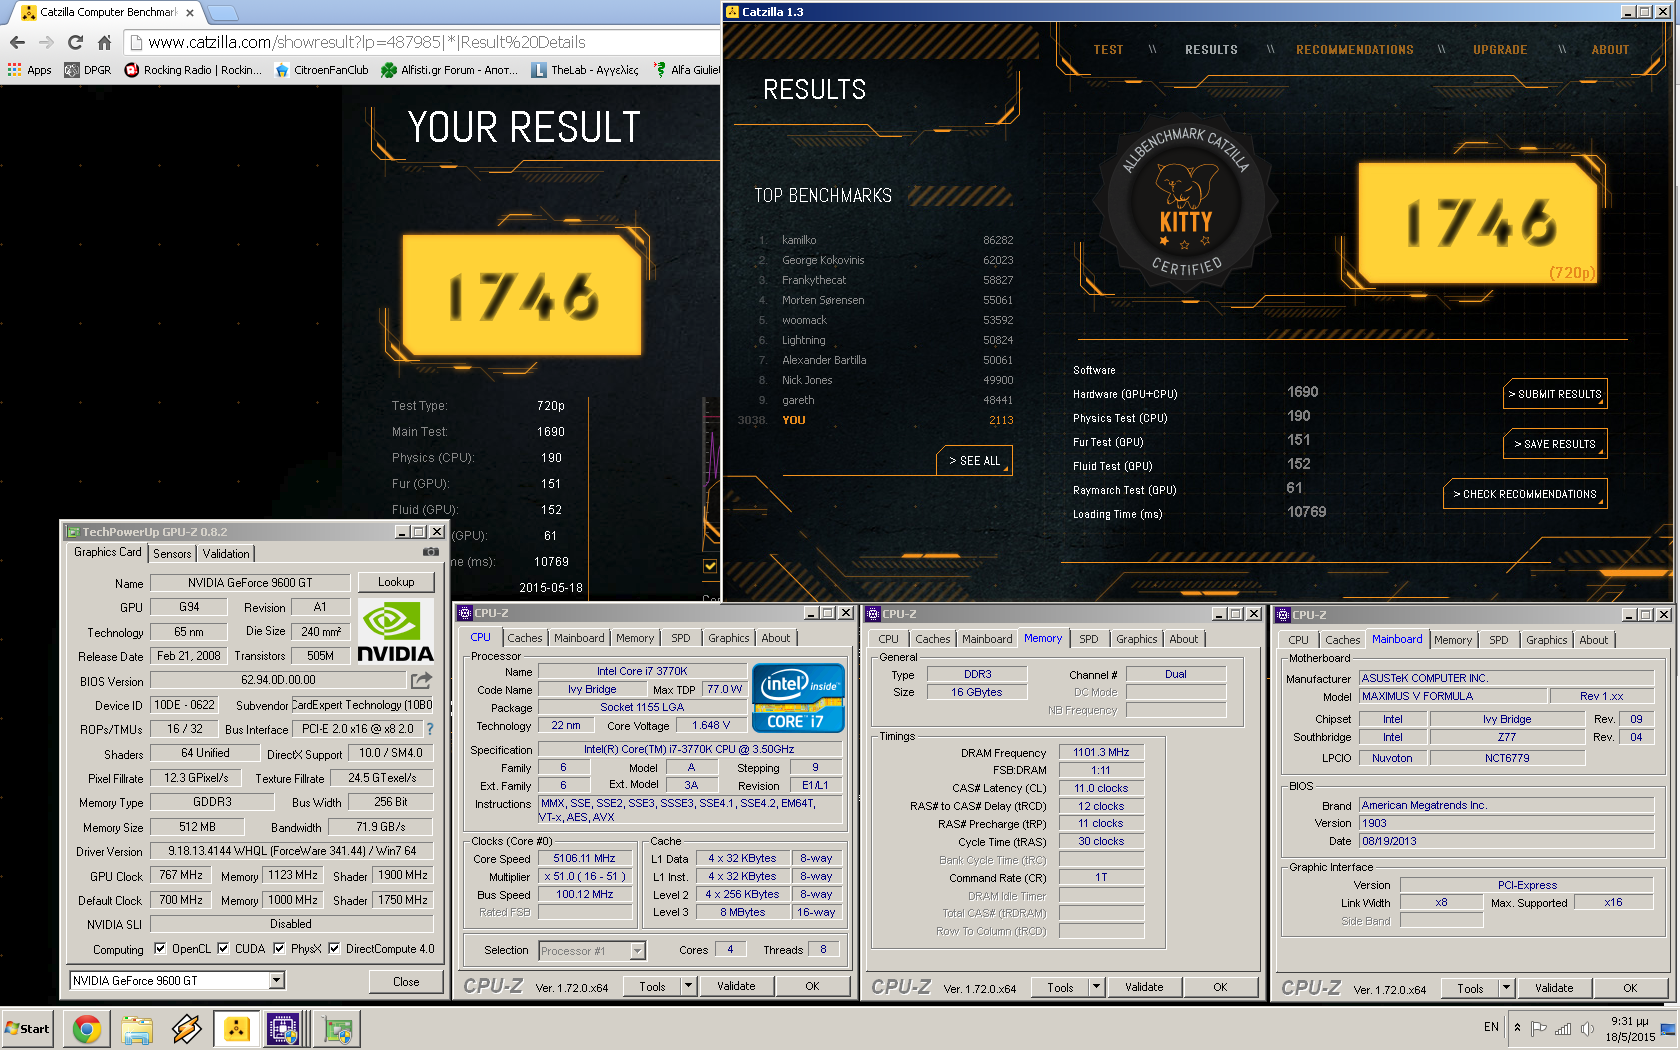The image size is (1680, 1050).
Task: Open the GPU-Z taskbar icon
Action: (338, 1028)
